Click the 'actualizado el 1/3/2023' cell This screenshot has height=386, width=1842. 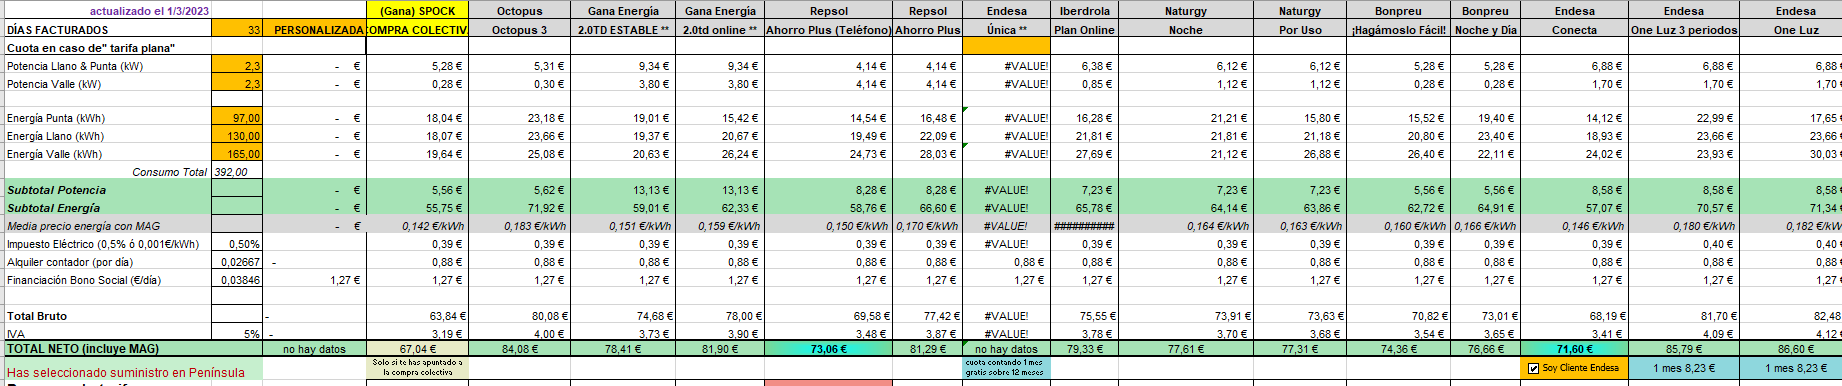149,11
